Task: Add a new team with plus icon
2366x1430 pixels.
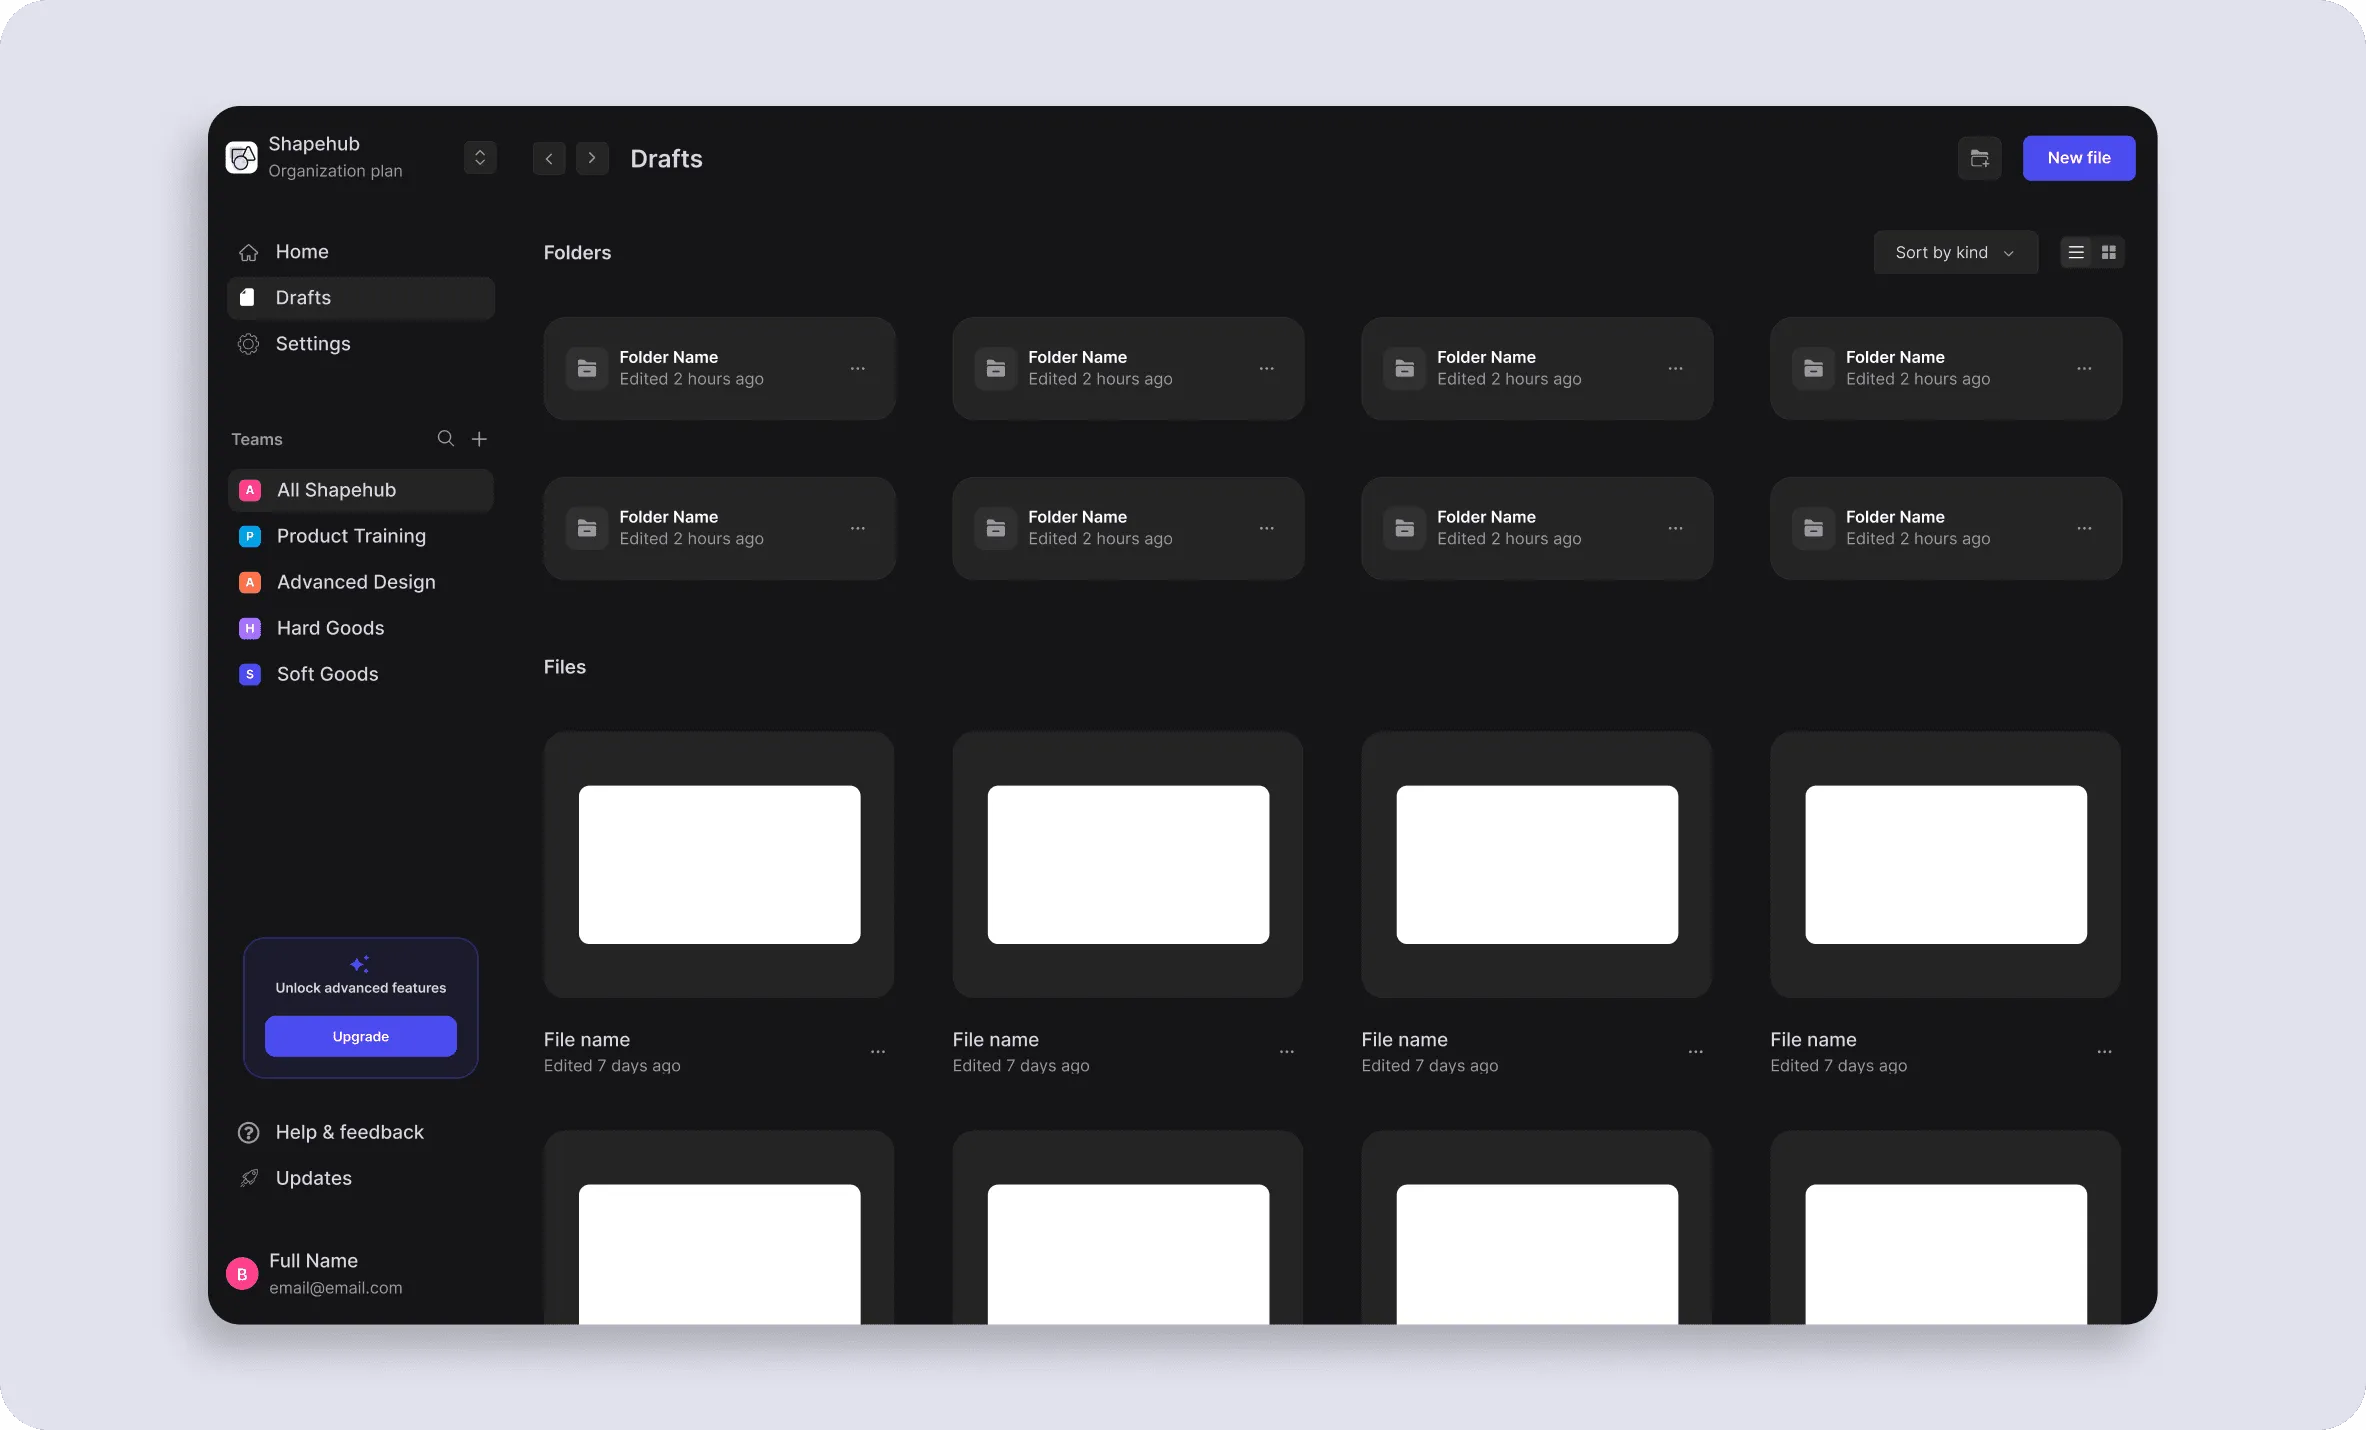Action: (479, 439)
